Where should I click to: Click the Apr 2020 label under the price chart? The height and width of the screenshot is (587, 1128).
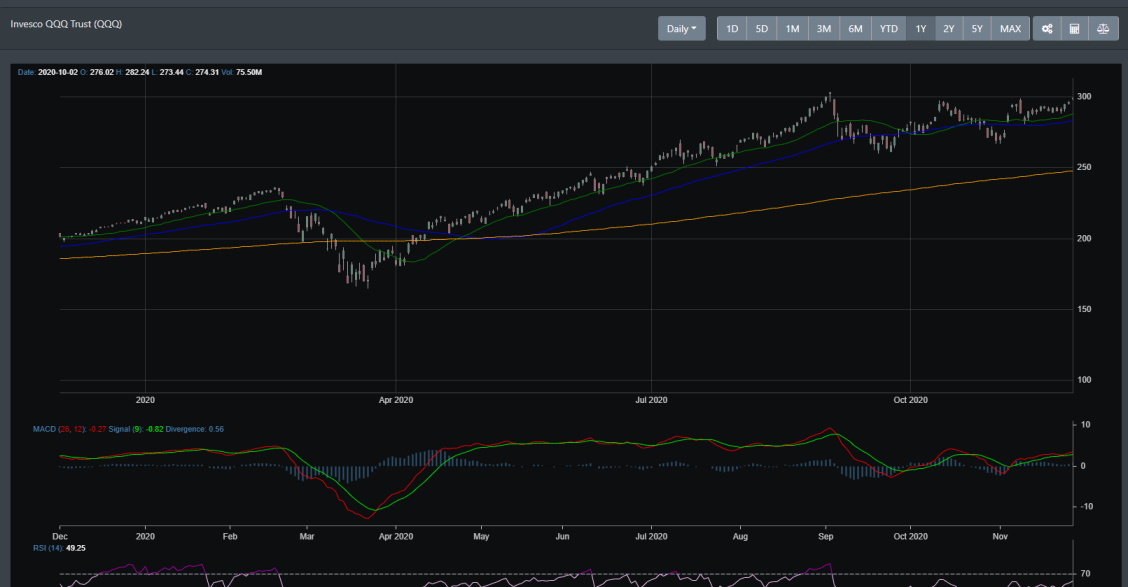(396, 400)
